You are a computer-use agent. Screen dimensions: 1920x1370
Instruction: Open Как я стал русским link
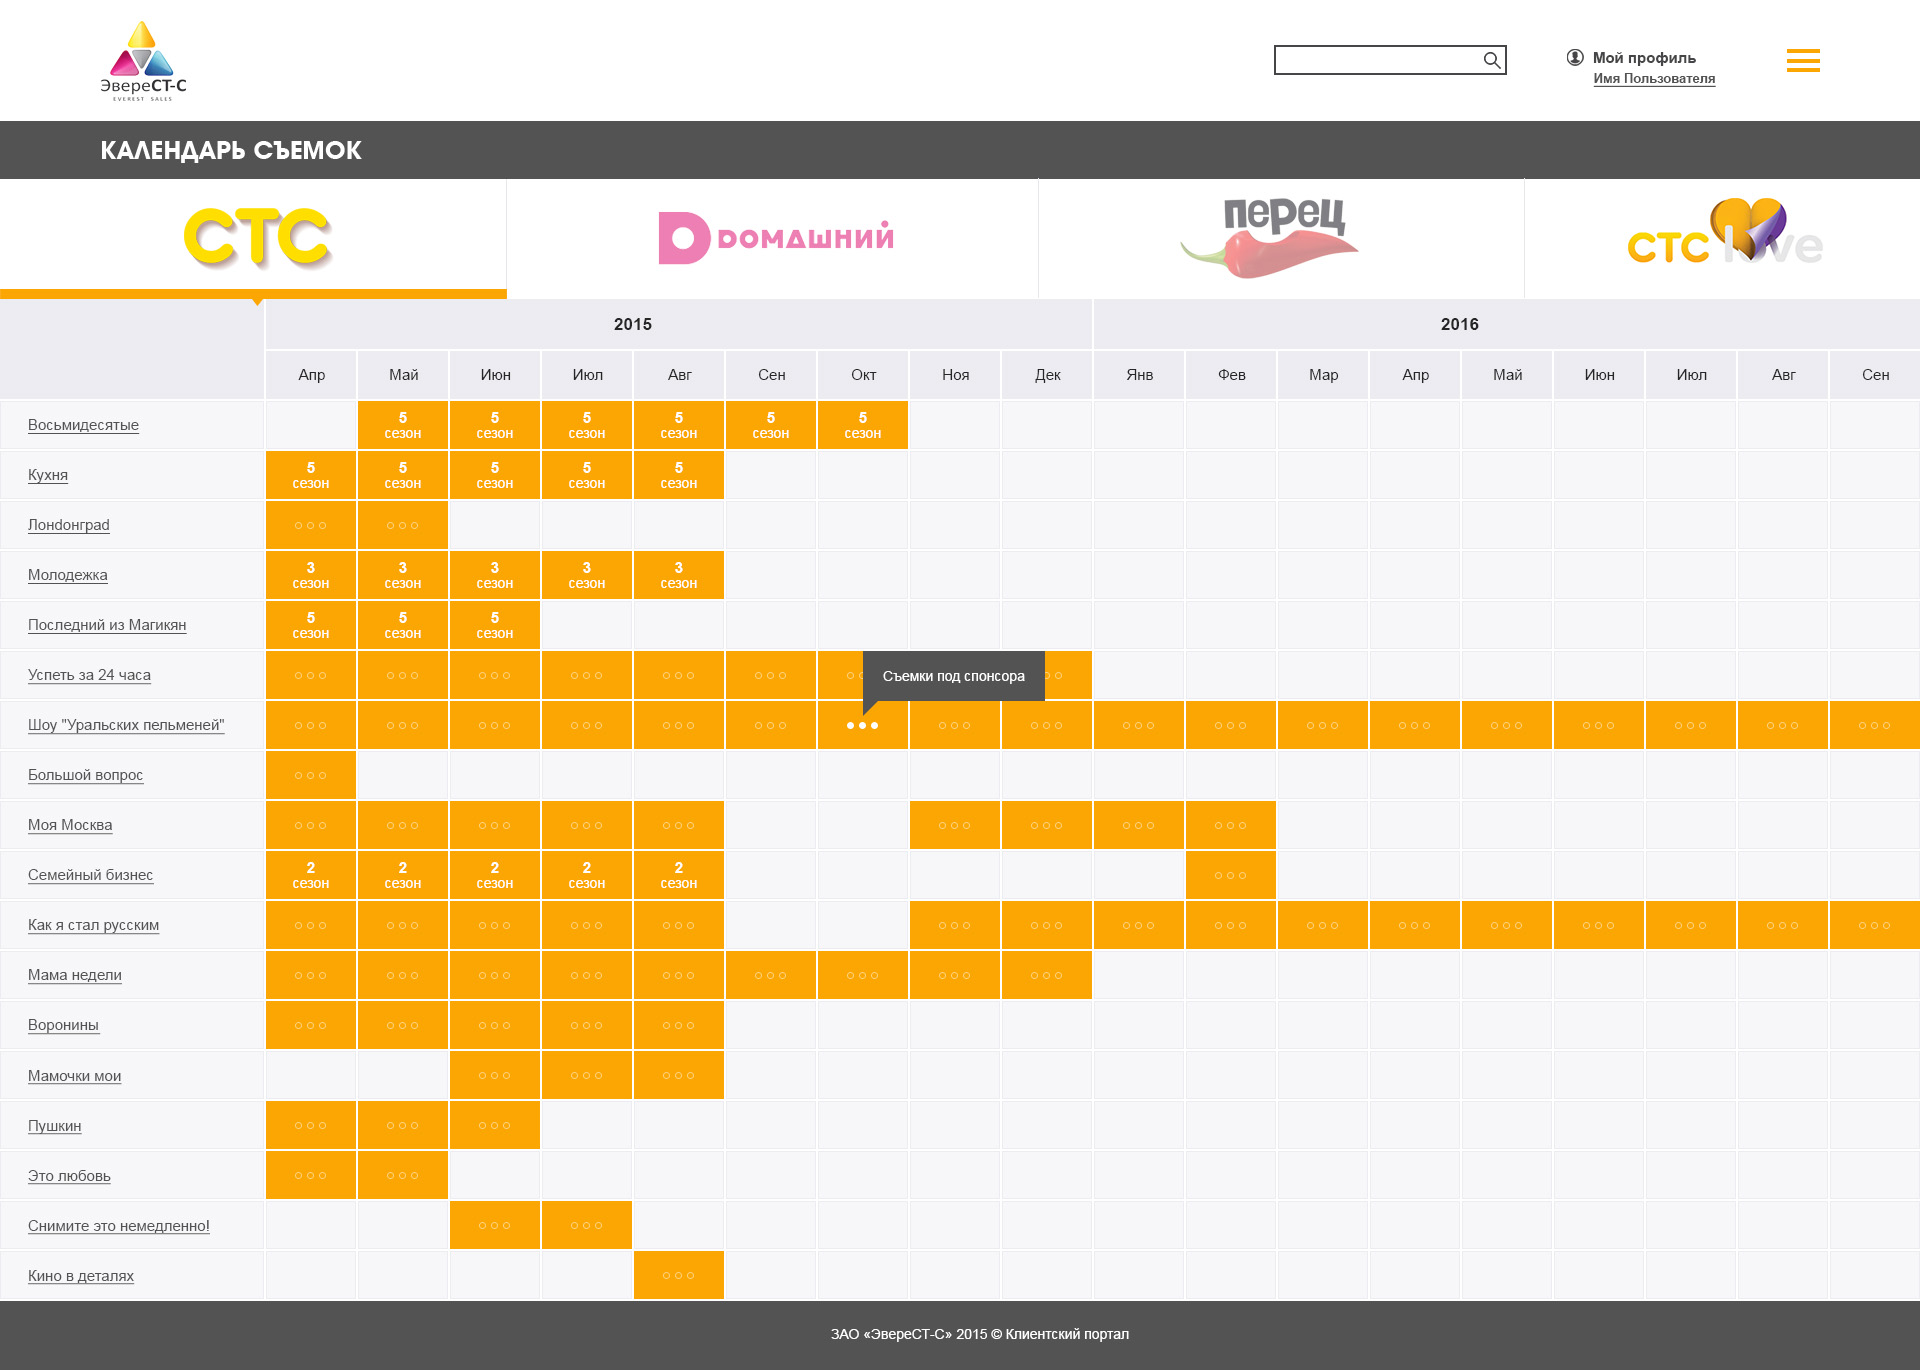click(x=93, y=925)
